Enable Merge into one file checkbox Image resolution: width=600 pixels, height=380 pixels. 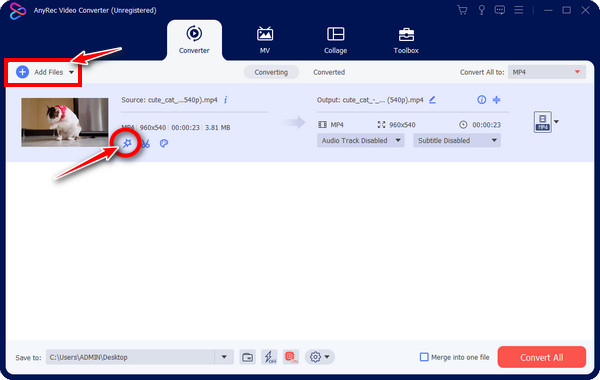(x=424, y=357)
